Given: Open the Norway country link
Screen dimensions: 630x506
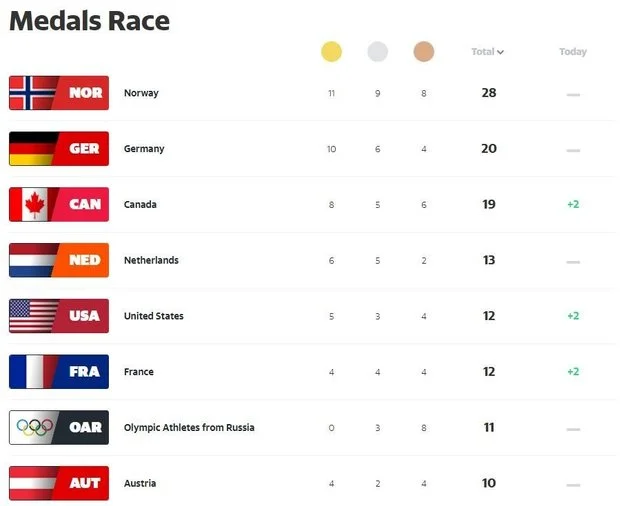Looking at the screenshot, I should pos(141,93).
